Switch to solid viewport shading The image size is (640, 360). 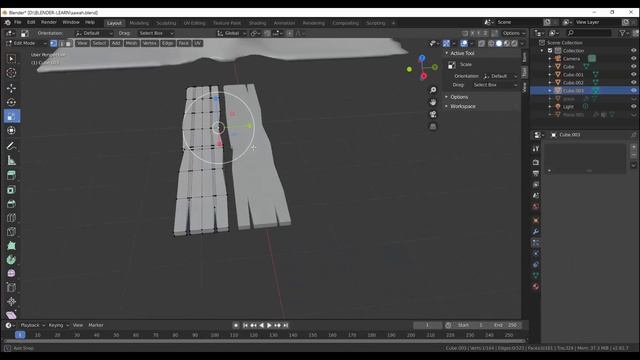pos(499,43)
